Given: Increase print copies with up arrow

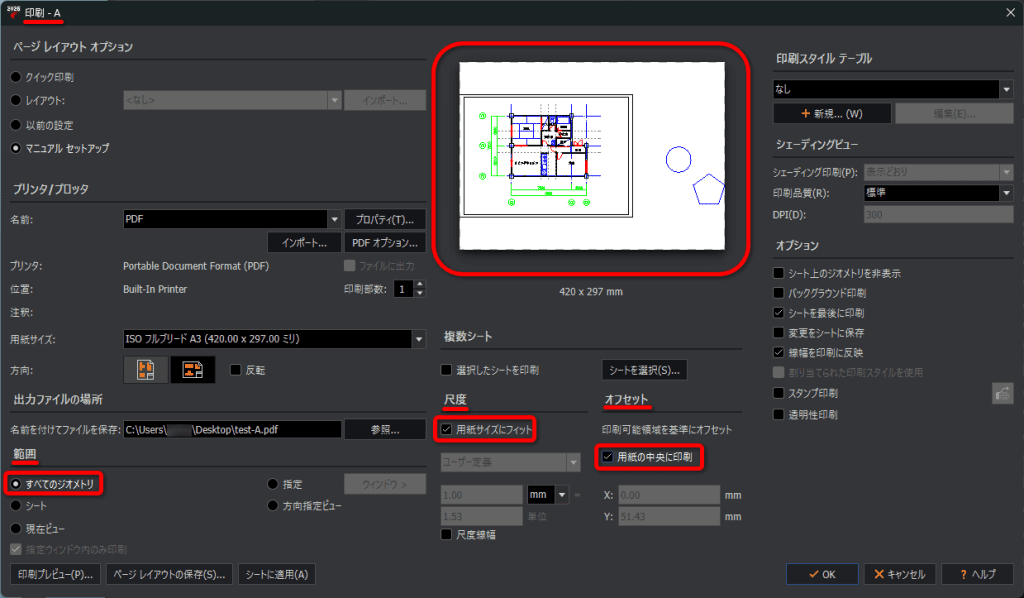Looking at the screenshot, I should pyautogui.click(x=420, y=285).
